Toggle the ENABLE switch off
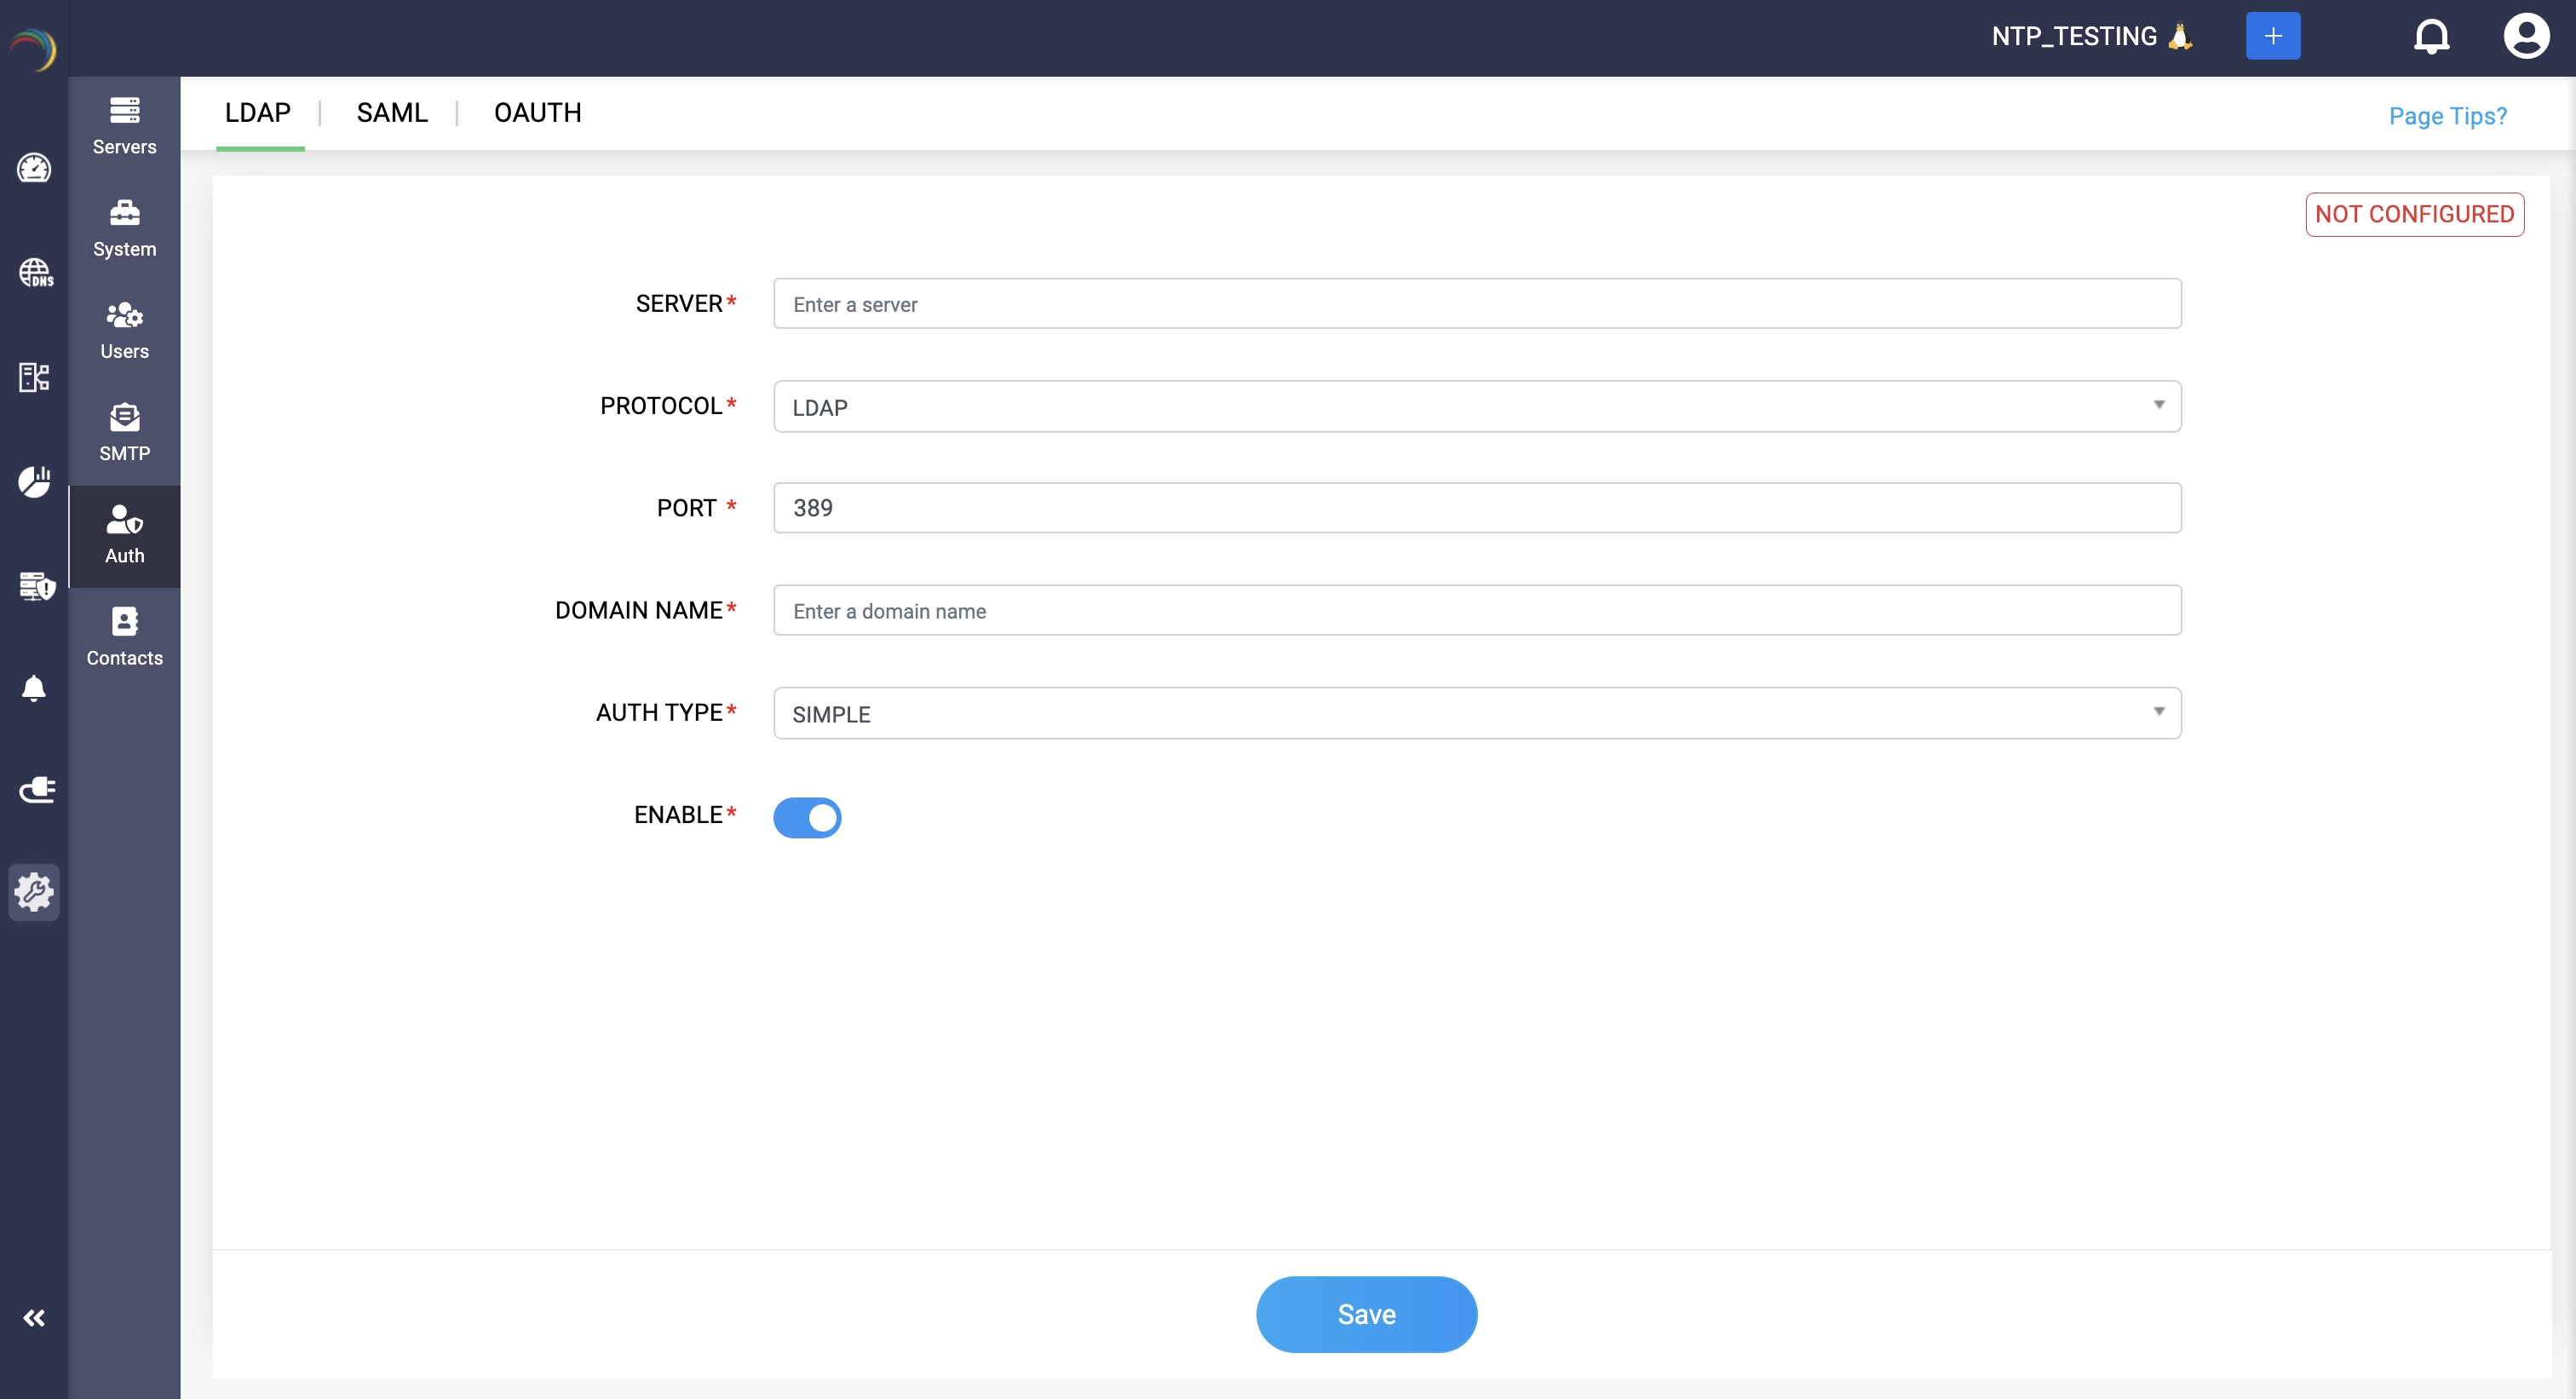Viewport: 2576px width, 1399px height. 806,817
